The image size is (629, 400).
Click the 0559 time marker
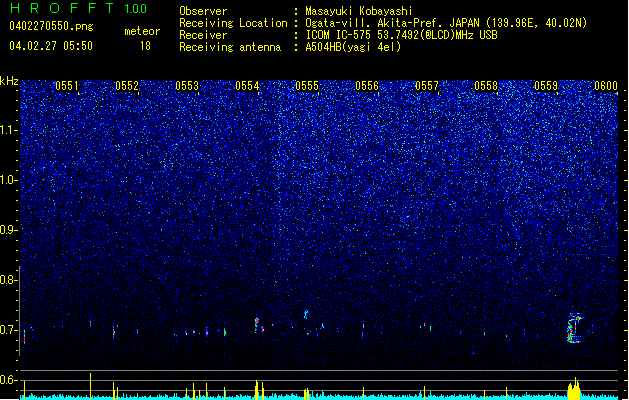546,86
